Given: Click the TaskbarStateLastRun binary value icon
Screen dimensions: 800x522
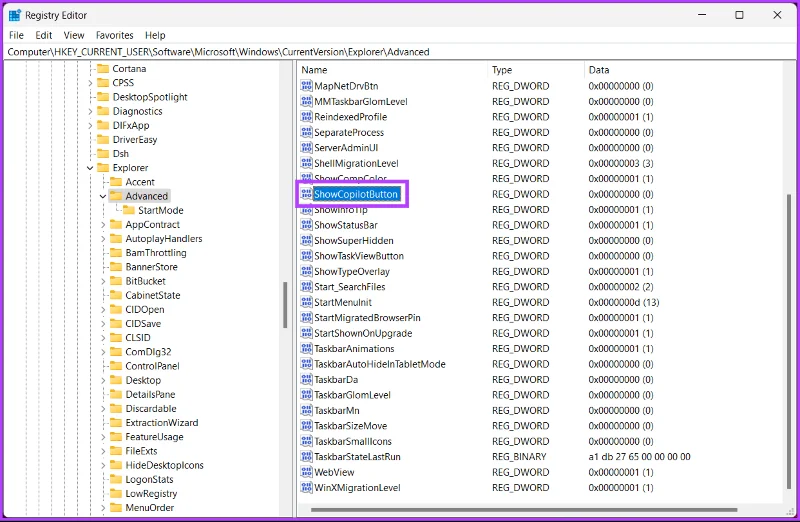Looking at the screenshot, I should click(x=306, y=456).
